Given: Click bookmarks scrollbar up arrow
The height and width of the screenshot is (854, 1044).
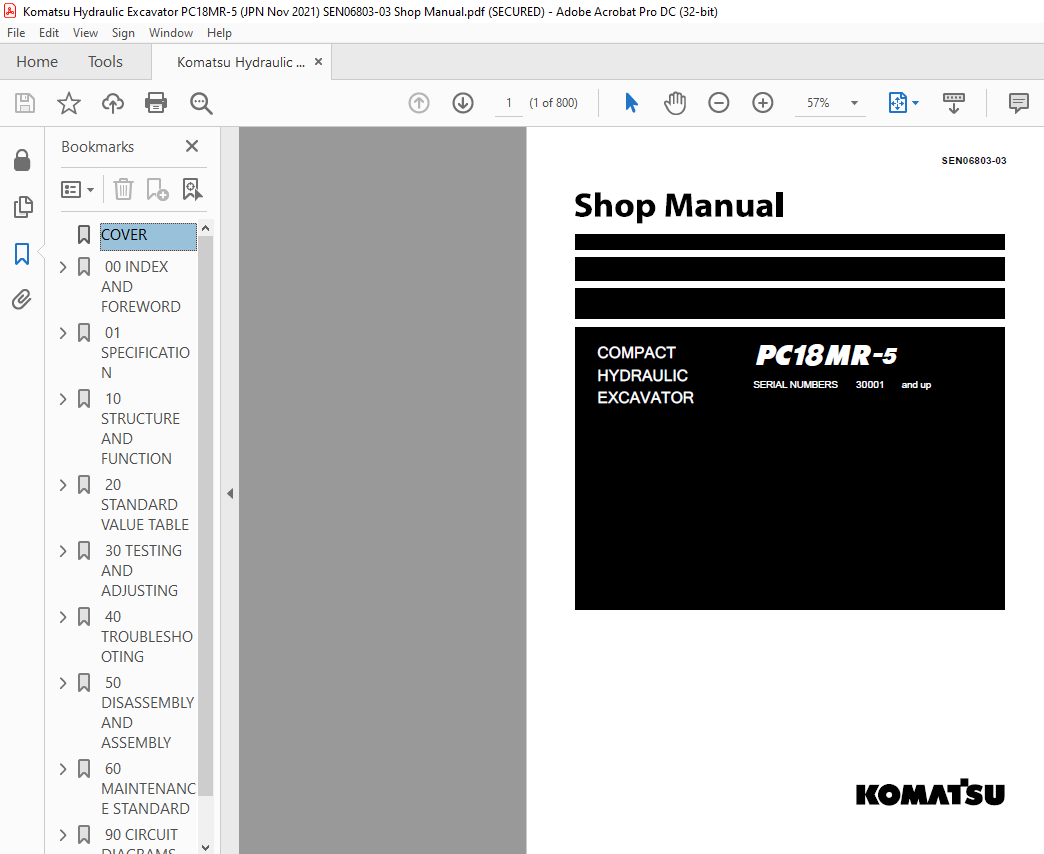Looking at the screenshot, I should [206, 228].
